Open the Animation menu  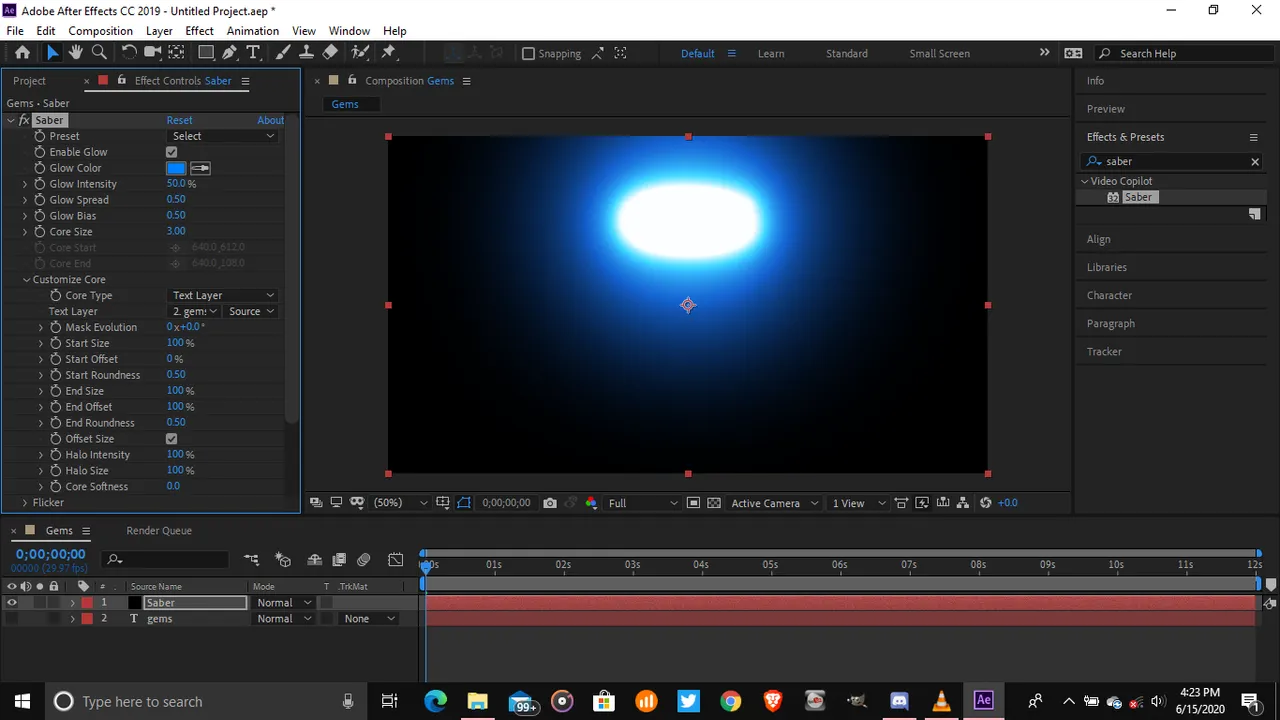[253, 31]
